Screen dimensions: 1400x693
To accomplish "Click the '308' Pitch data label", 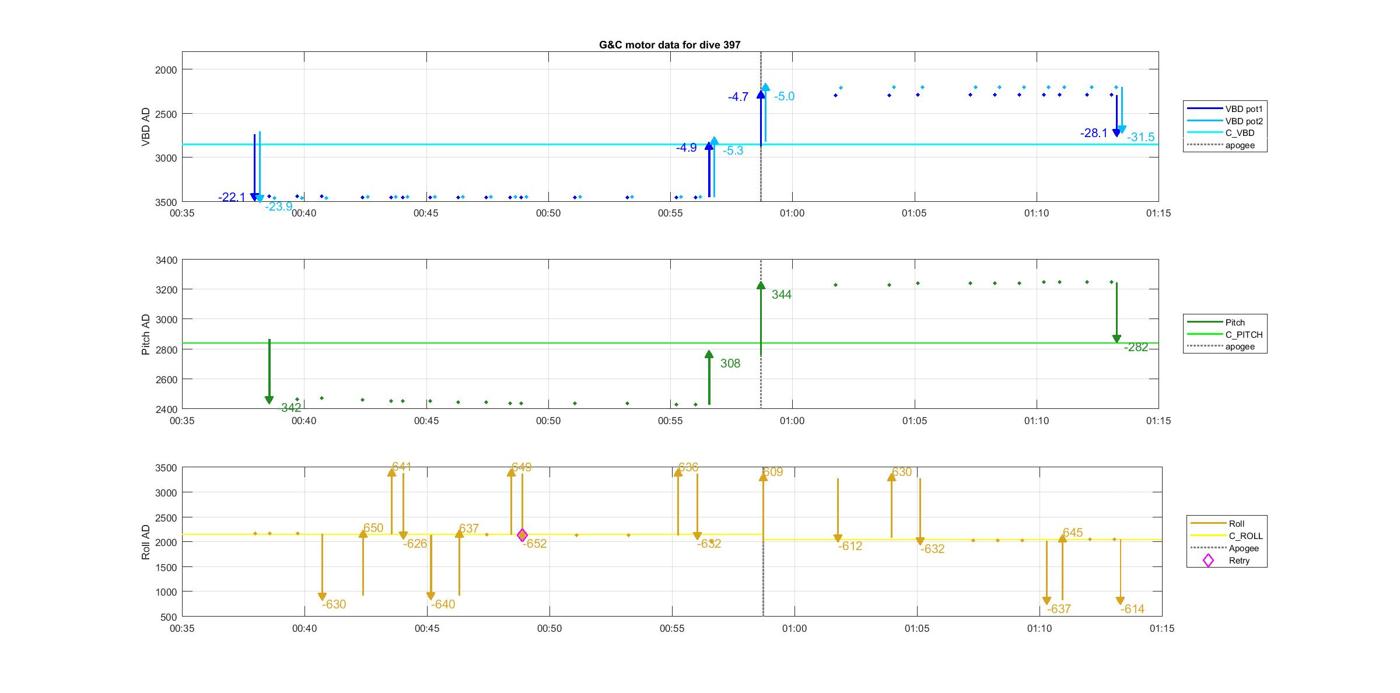I will click(x=730, y=364).
